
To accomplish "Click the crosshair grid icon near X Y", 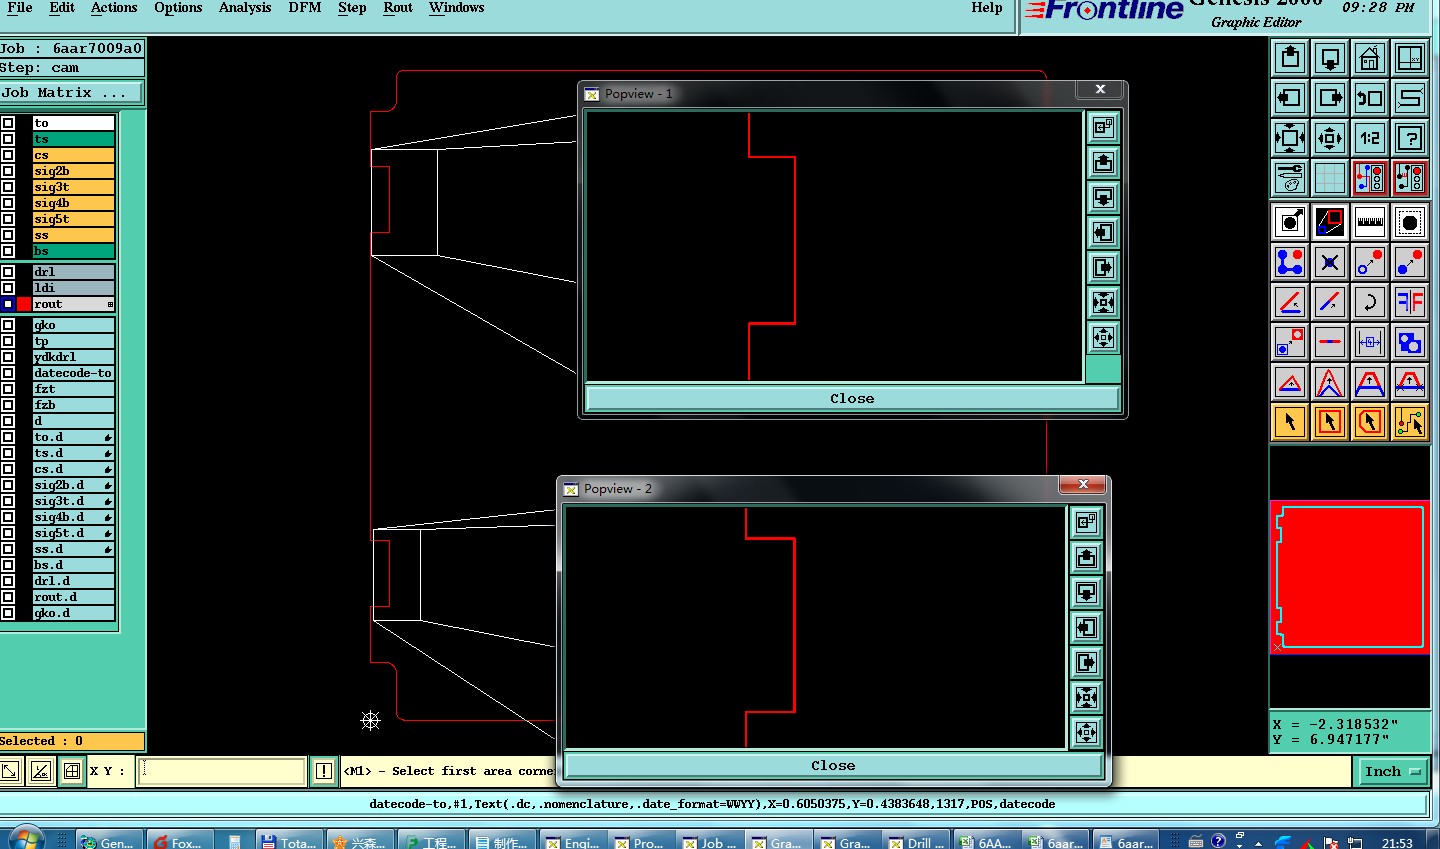I will [x=72, y=771].
